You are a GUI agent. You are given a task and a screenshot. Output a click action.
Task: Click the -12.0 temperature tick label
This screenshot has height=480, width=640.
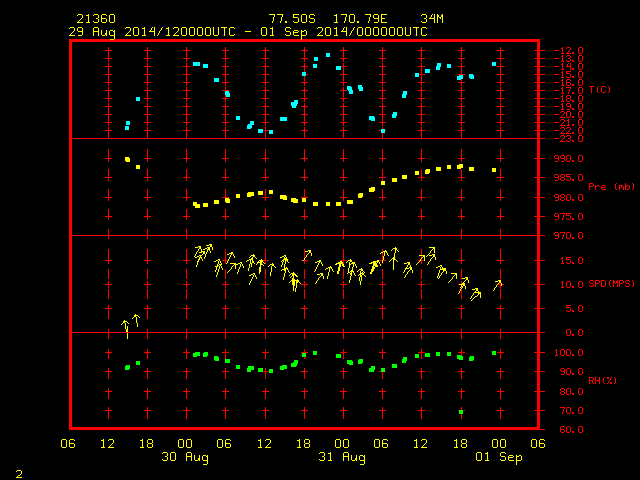(x=569, y=51)
